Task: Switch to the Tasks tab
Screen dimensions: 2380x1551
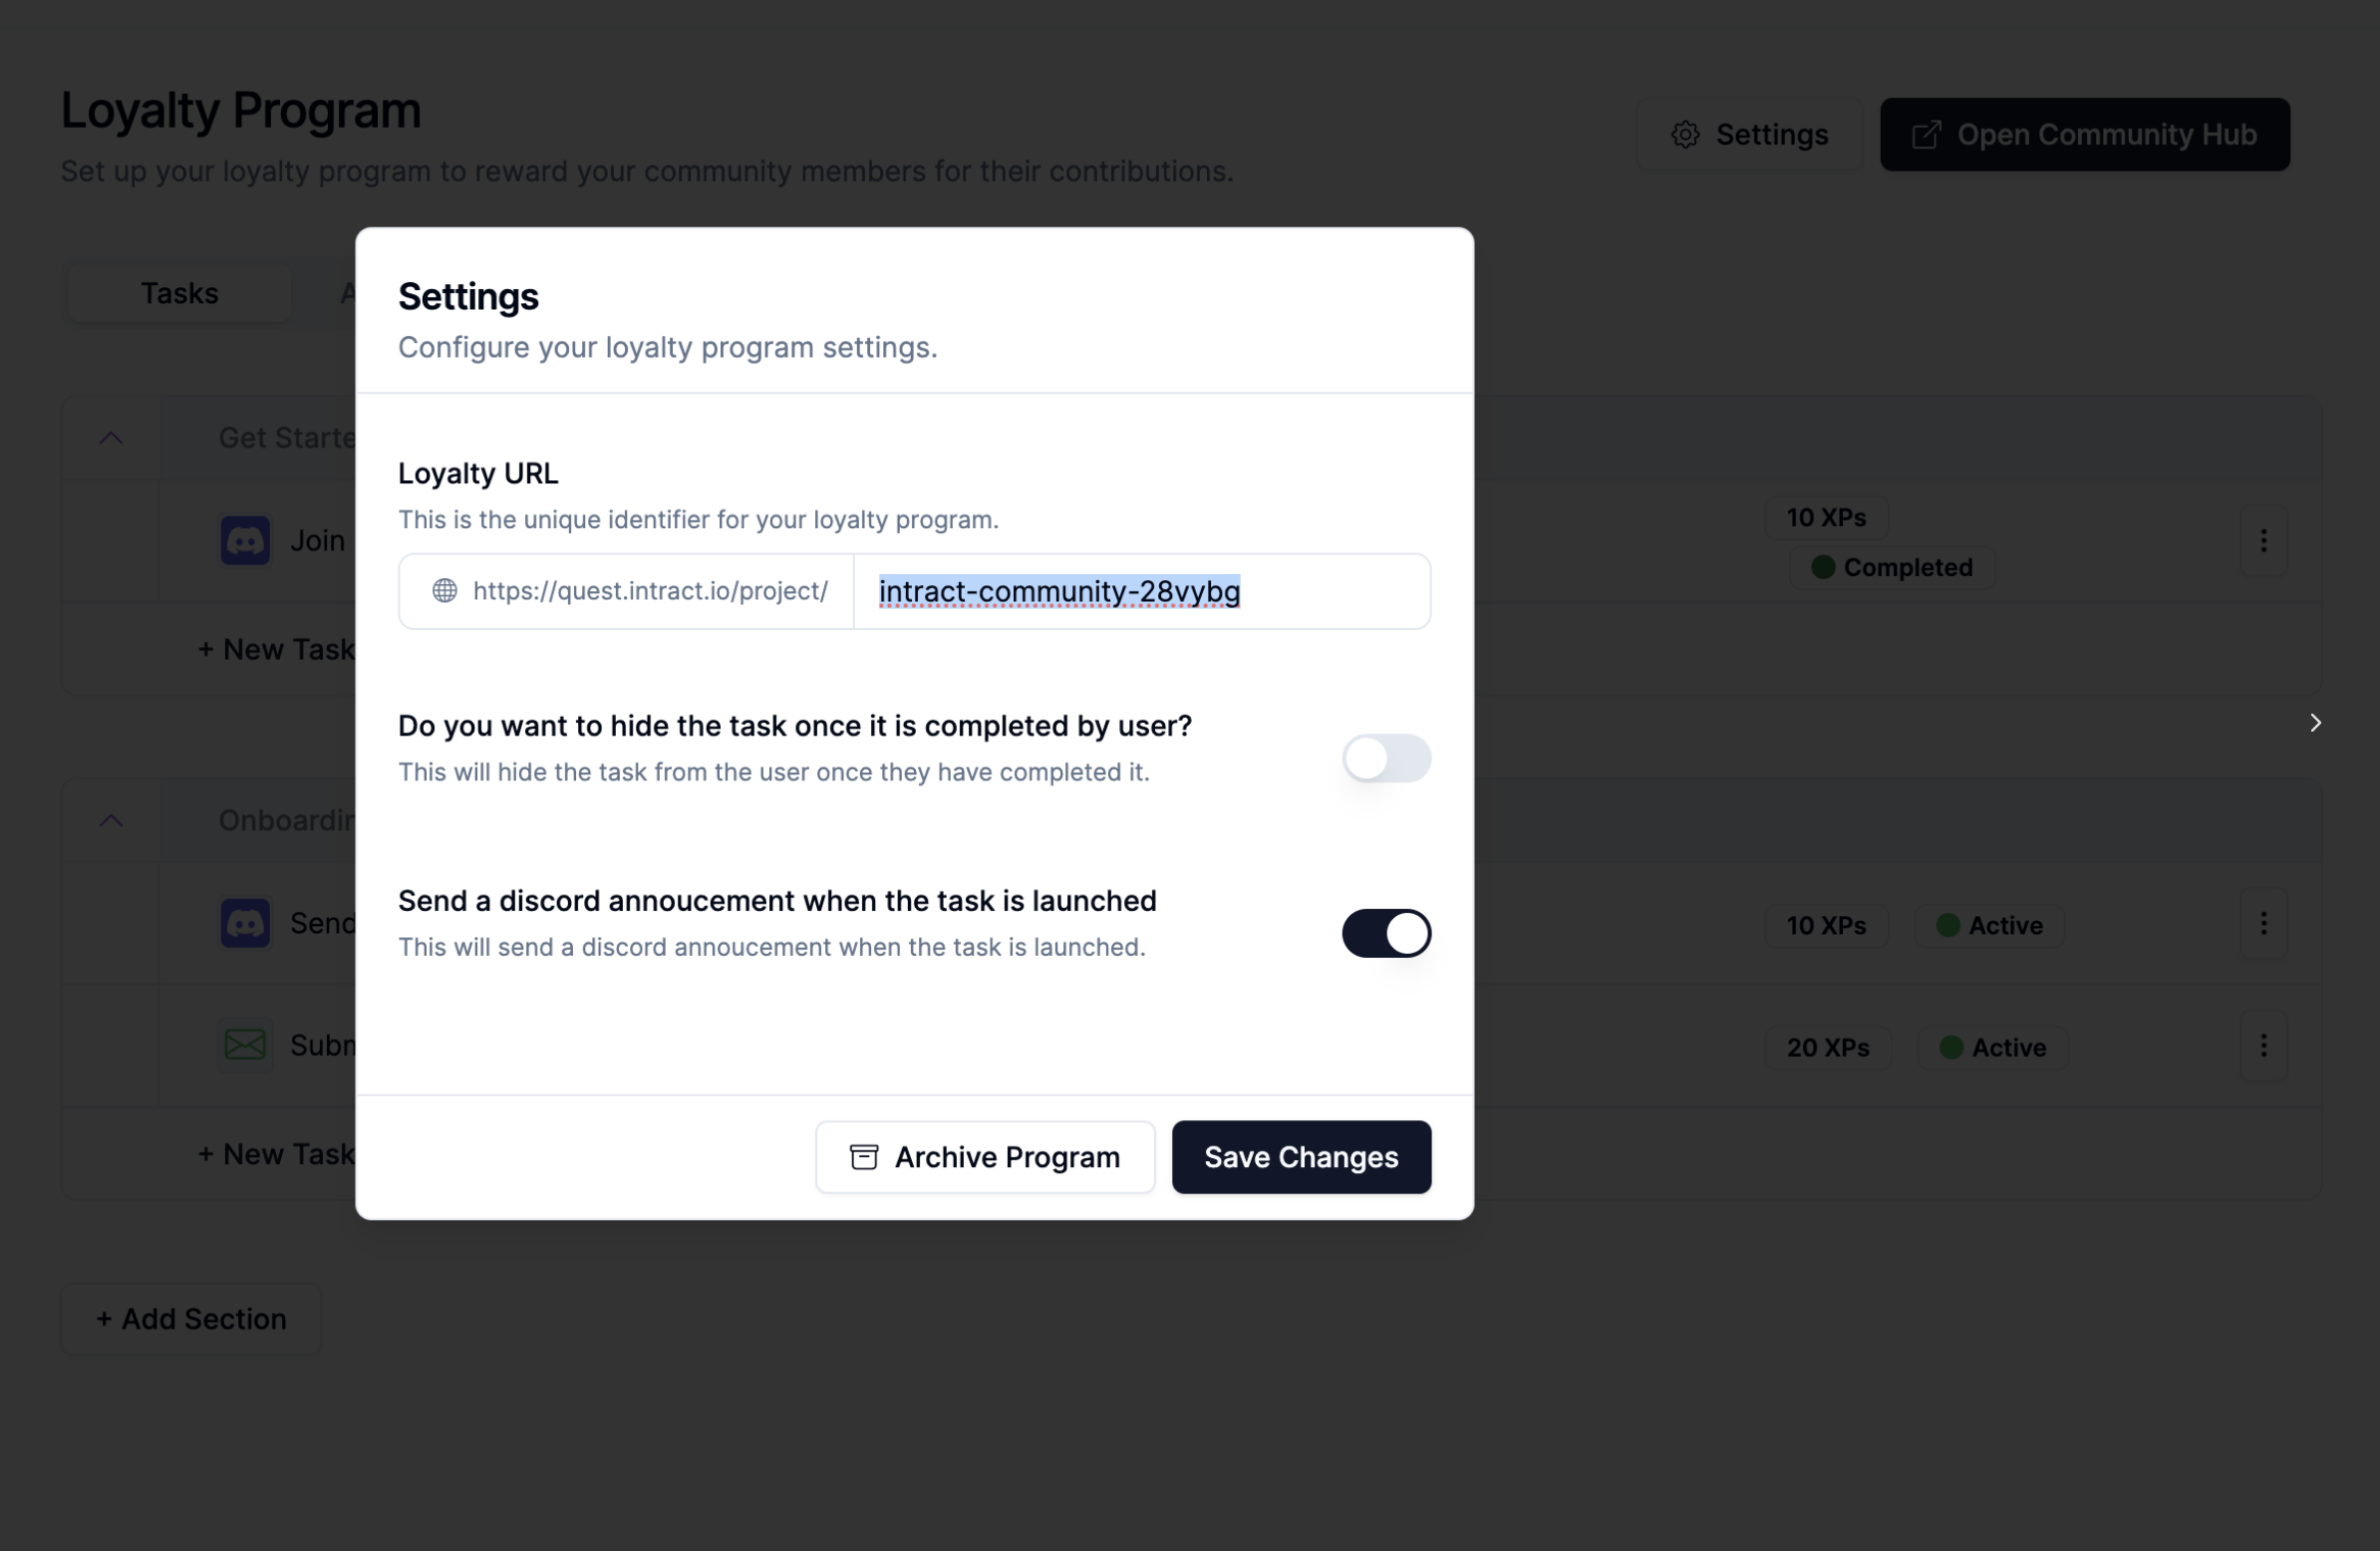Action: click(179, 293)
